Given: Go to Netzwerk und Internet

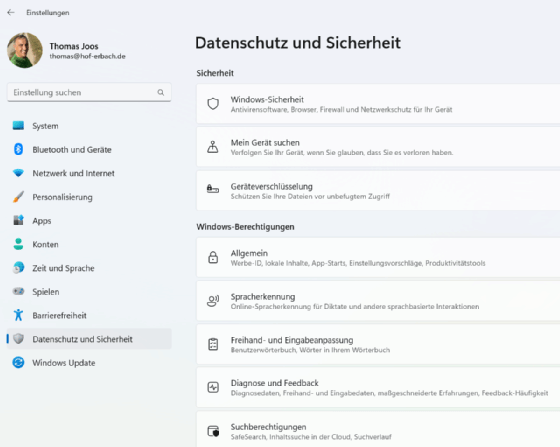Looking at the screenshot, I should (x=89, y=173).
